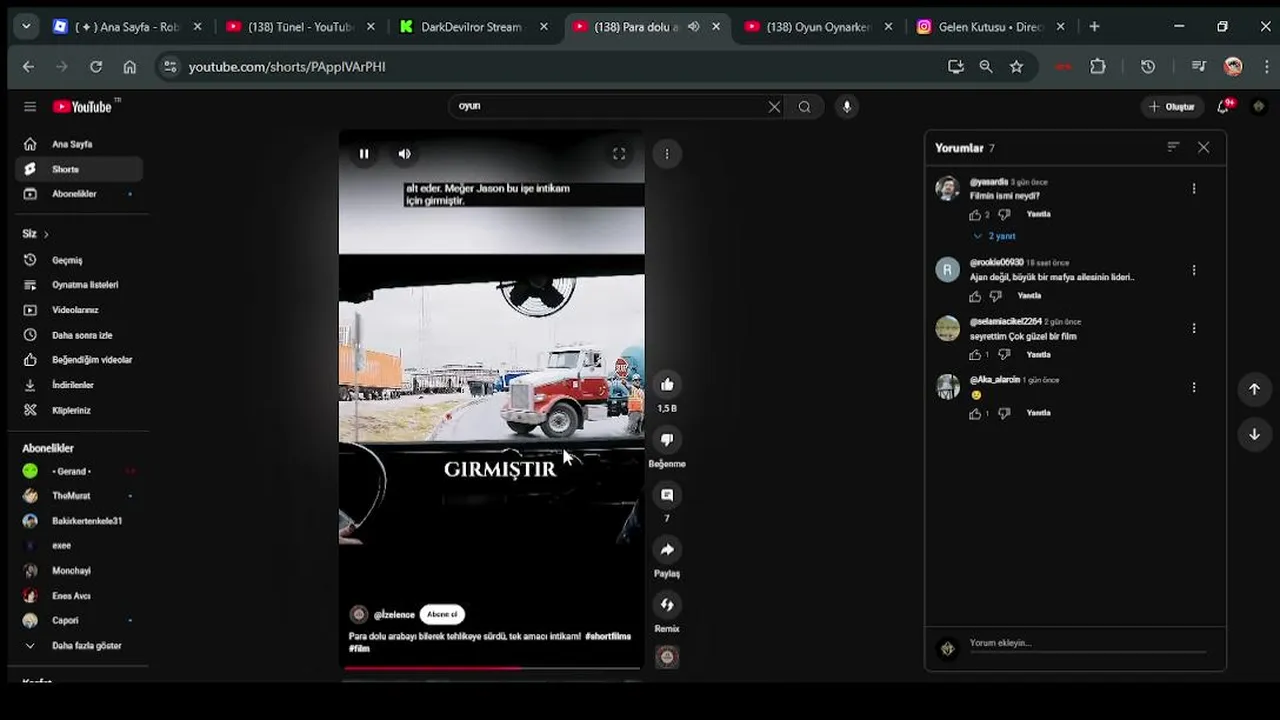1280x720 pixels.
Task: Open the three-dot menu beside the player
Action: point(667,154)
